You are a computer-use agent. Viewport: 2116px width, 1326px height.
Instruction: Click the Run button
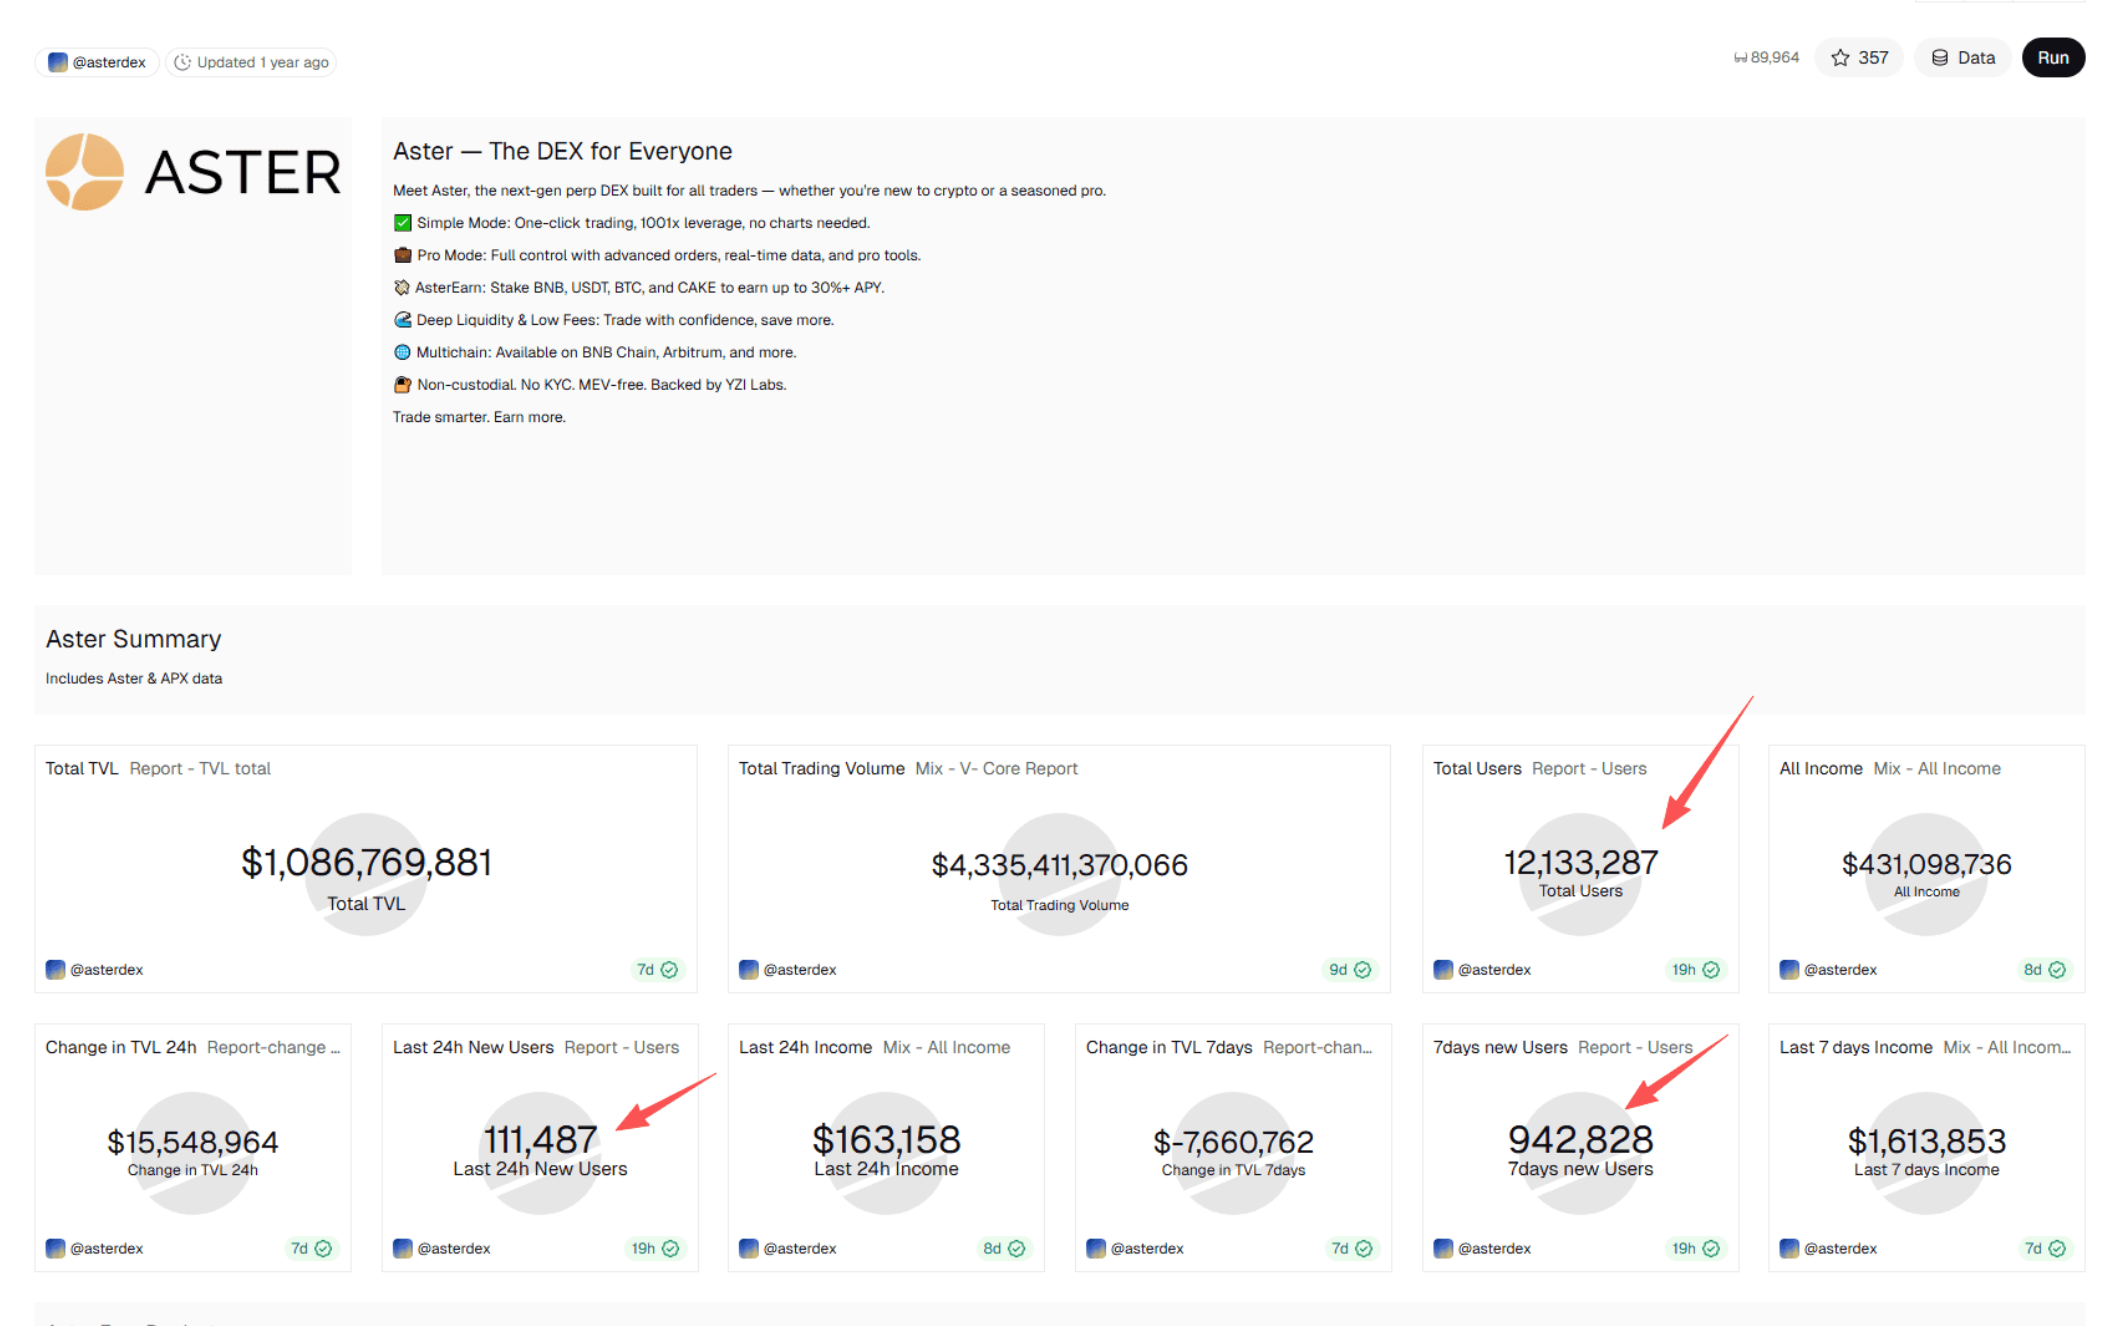tap(2052, 58)
